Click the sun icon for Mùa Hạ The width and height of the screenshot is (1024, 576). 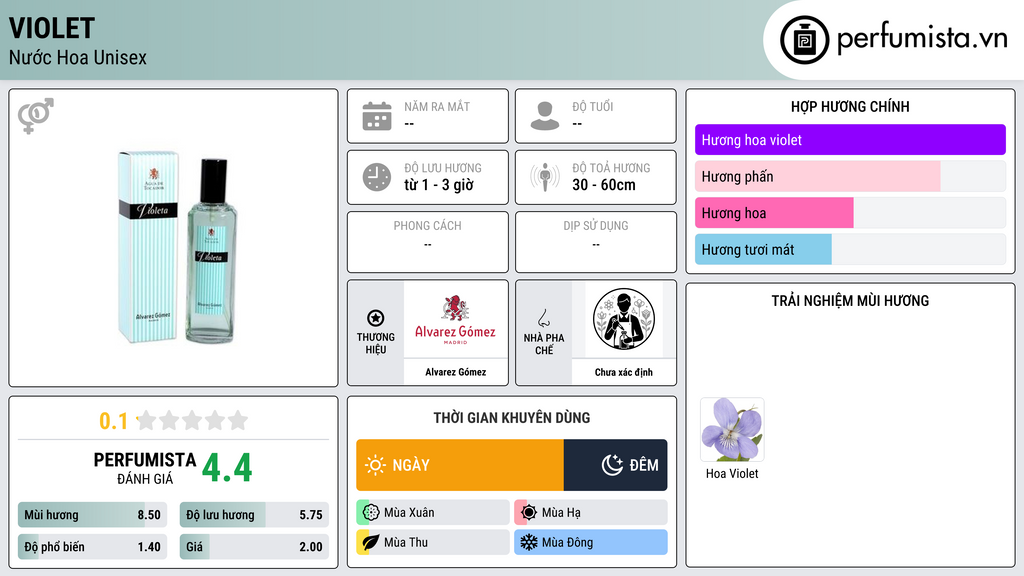click(x=529, y=513)
